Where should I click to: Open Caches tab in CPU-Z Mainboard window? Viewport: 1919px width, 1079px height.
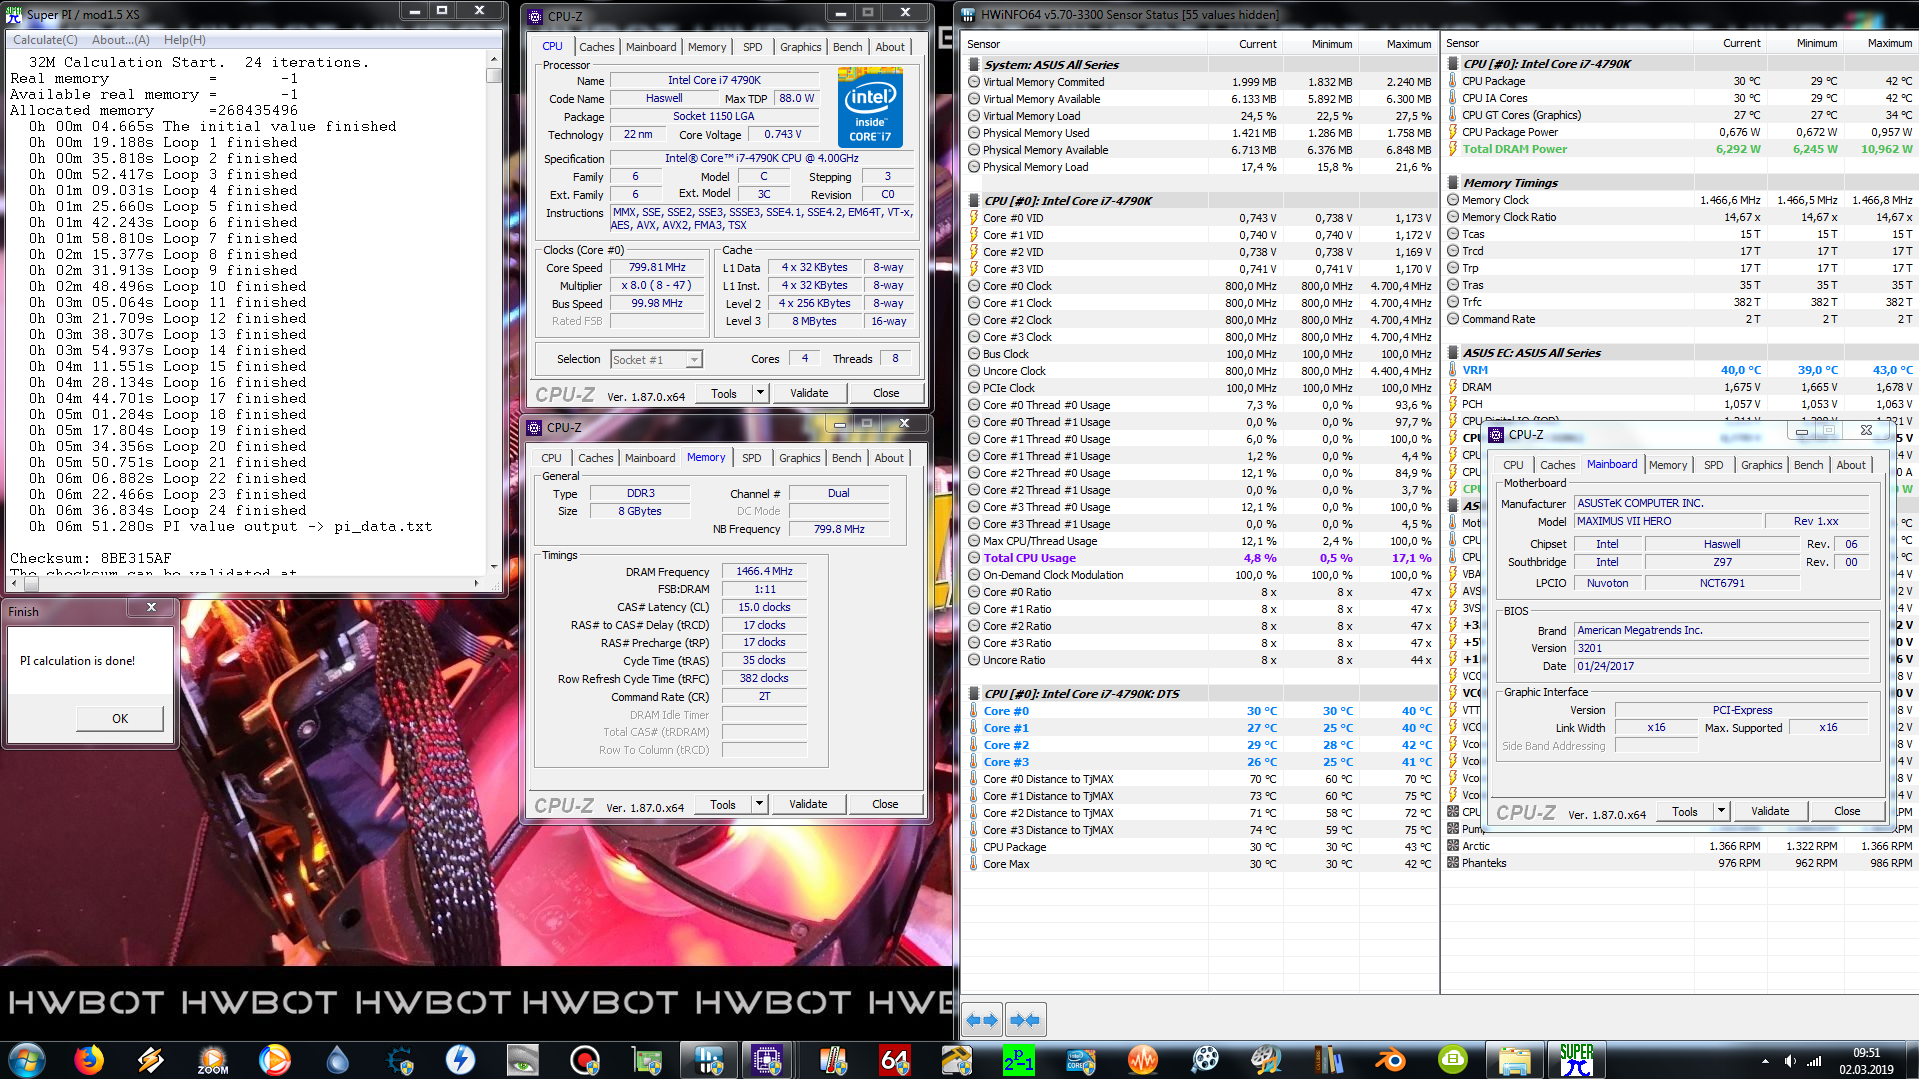point(1558,465)
